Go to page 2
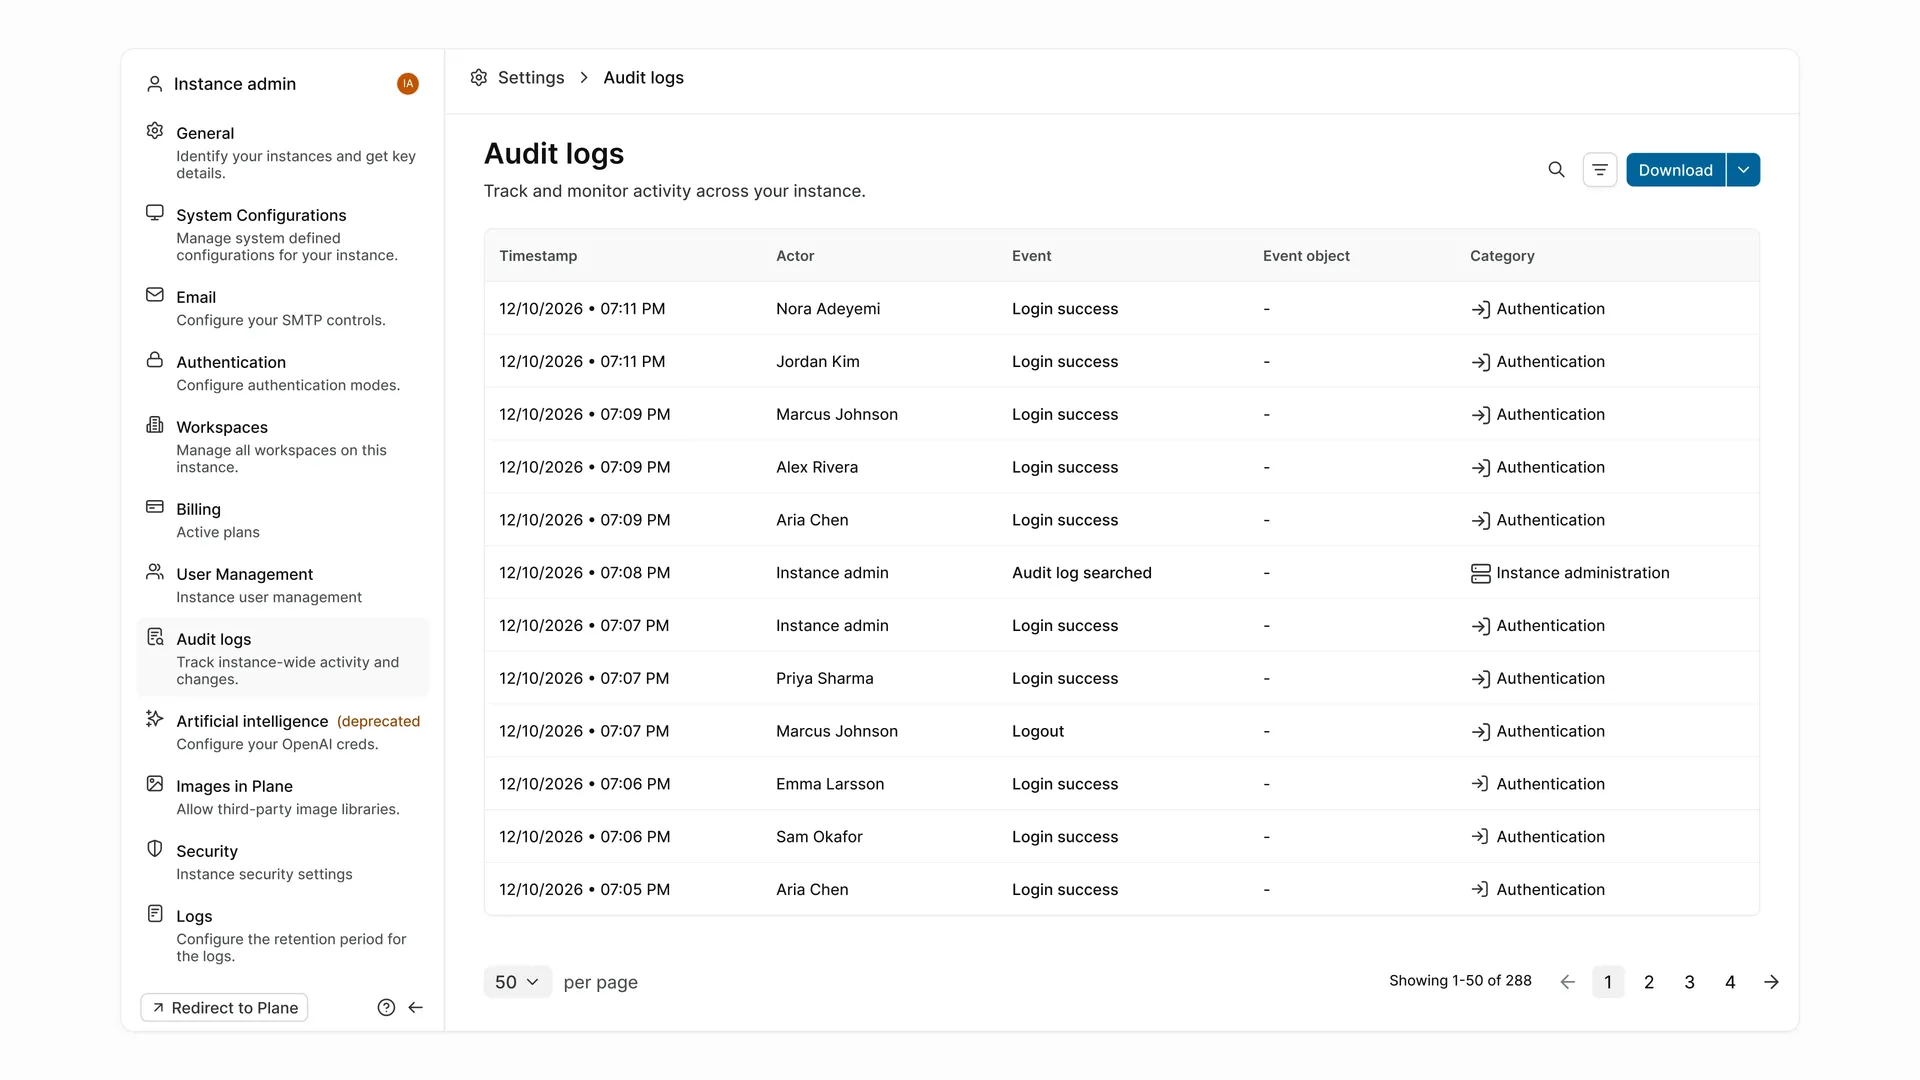This screenshot has height=1080, width=1920. tap(1649, 982)
